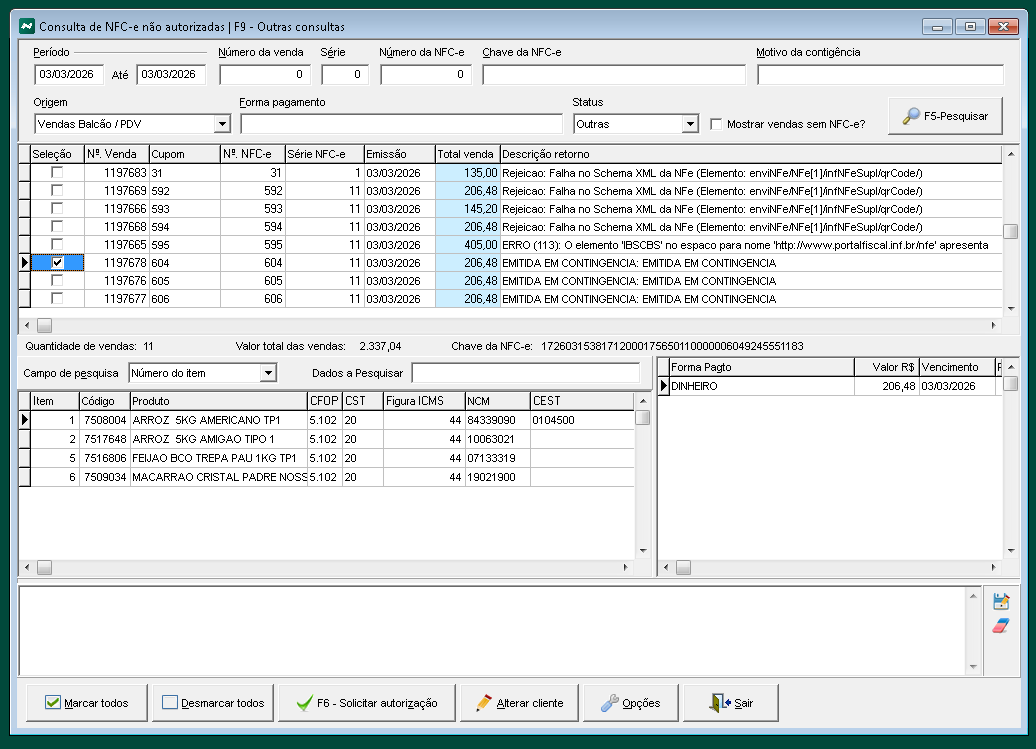1036x749 pixels.
Task: Click the Produto column header
Action: [x=218, y=401]
